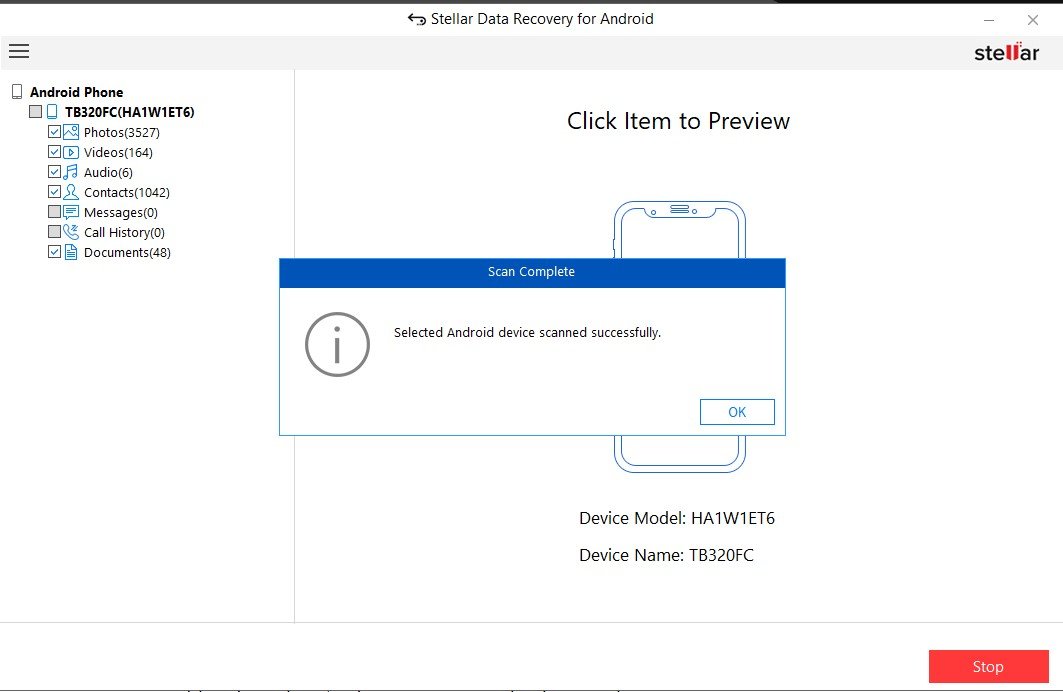Click the 'Device Model: HA1W1ET6' text

677,518
